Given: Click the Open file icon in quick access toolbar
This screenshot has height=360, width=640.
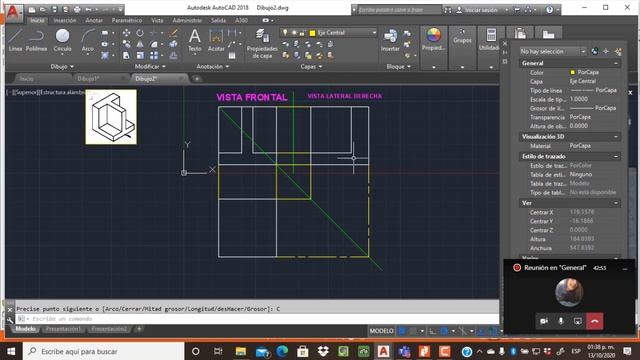Looking at the screenshot, I should (42, 9).
